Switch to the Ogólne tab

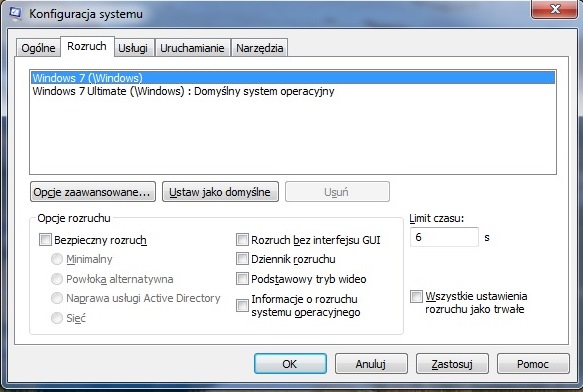(38, 48)
